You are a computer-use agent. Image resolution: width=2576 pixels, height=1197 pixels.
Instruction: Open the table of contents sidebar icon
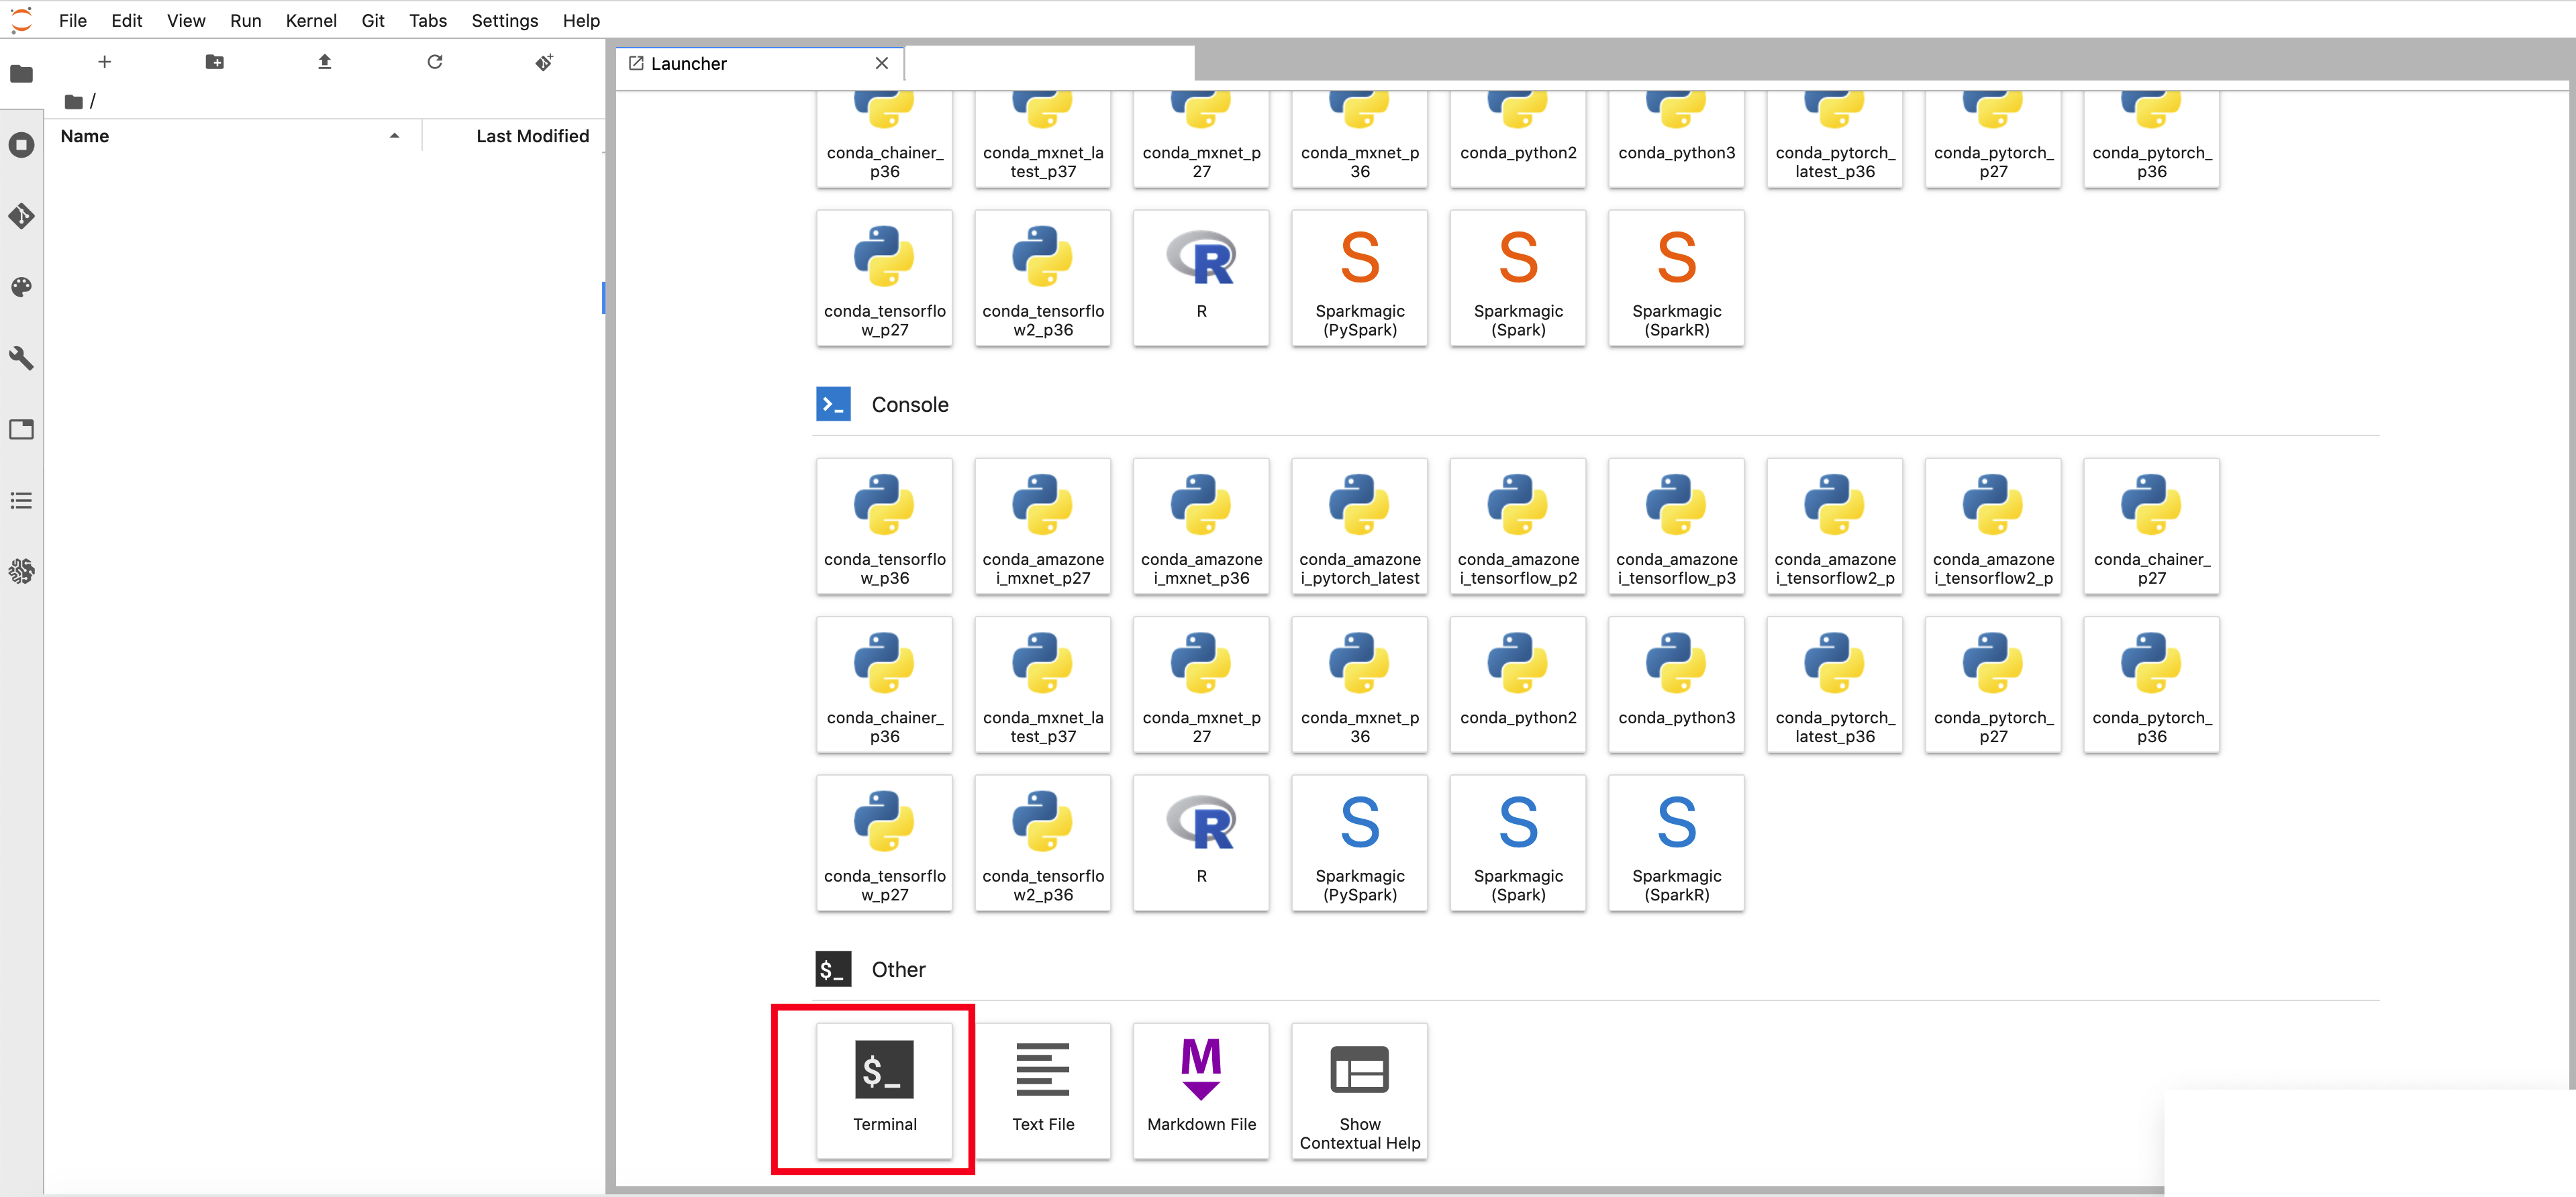coord(21,500)
